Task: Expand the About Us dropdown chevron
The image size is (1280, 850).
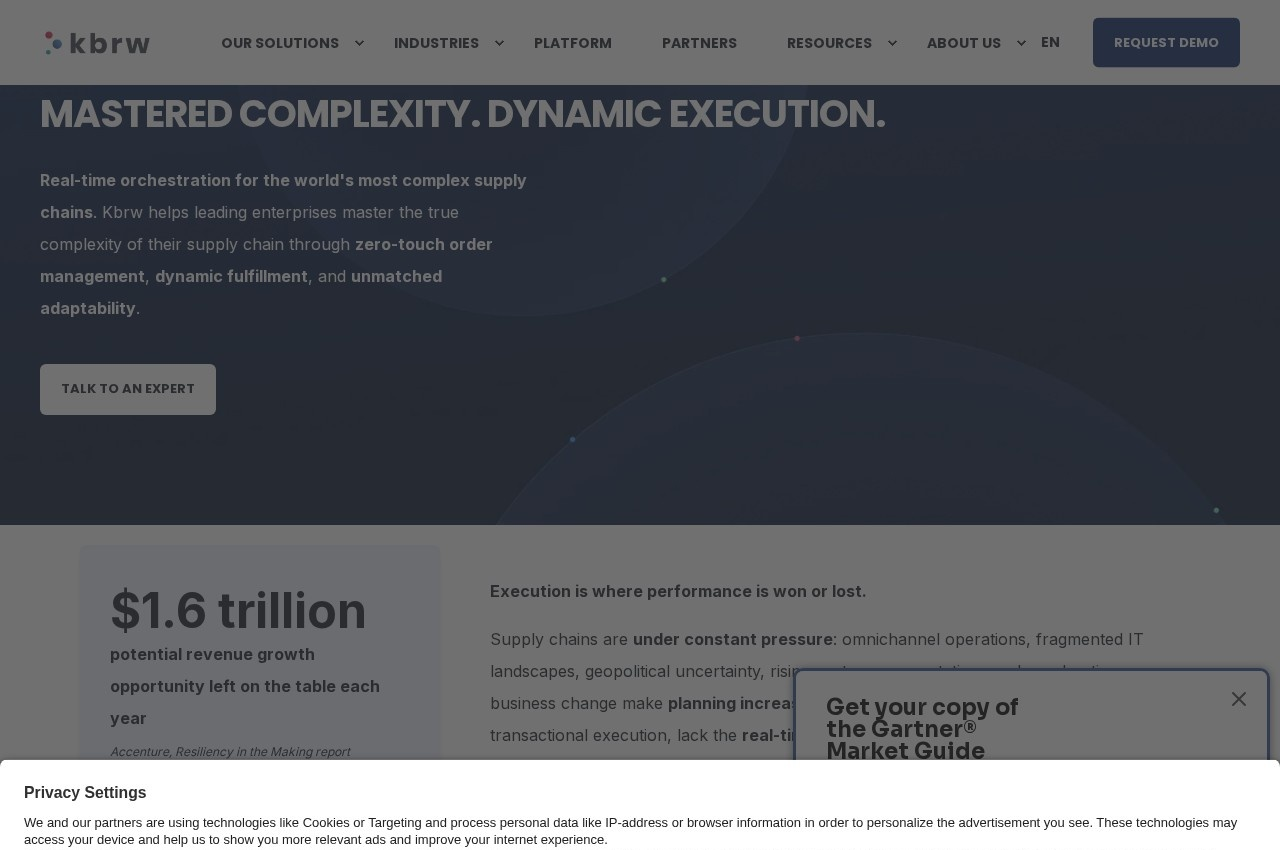Action: [x=1021, y=43]
